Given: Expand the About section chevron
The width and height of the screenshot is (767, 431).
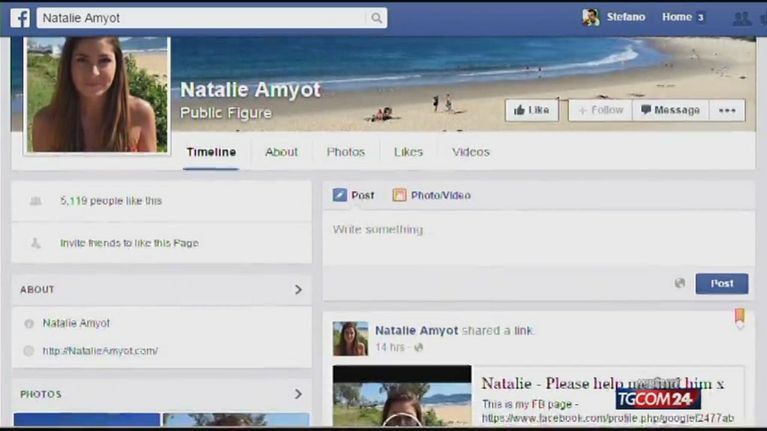Looking at the screenshot, I should tap(298, 290).
